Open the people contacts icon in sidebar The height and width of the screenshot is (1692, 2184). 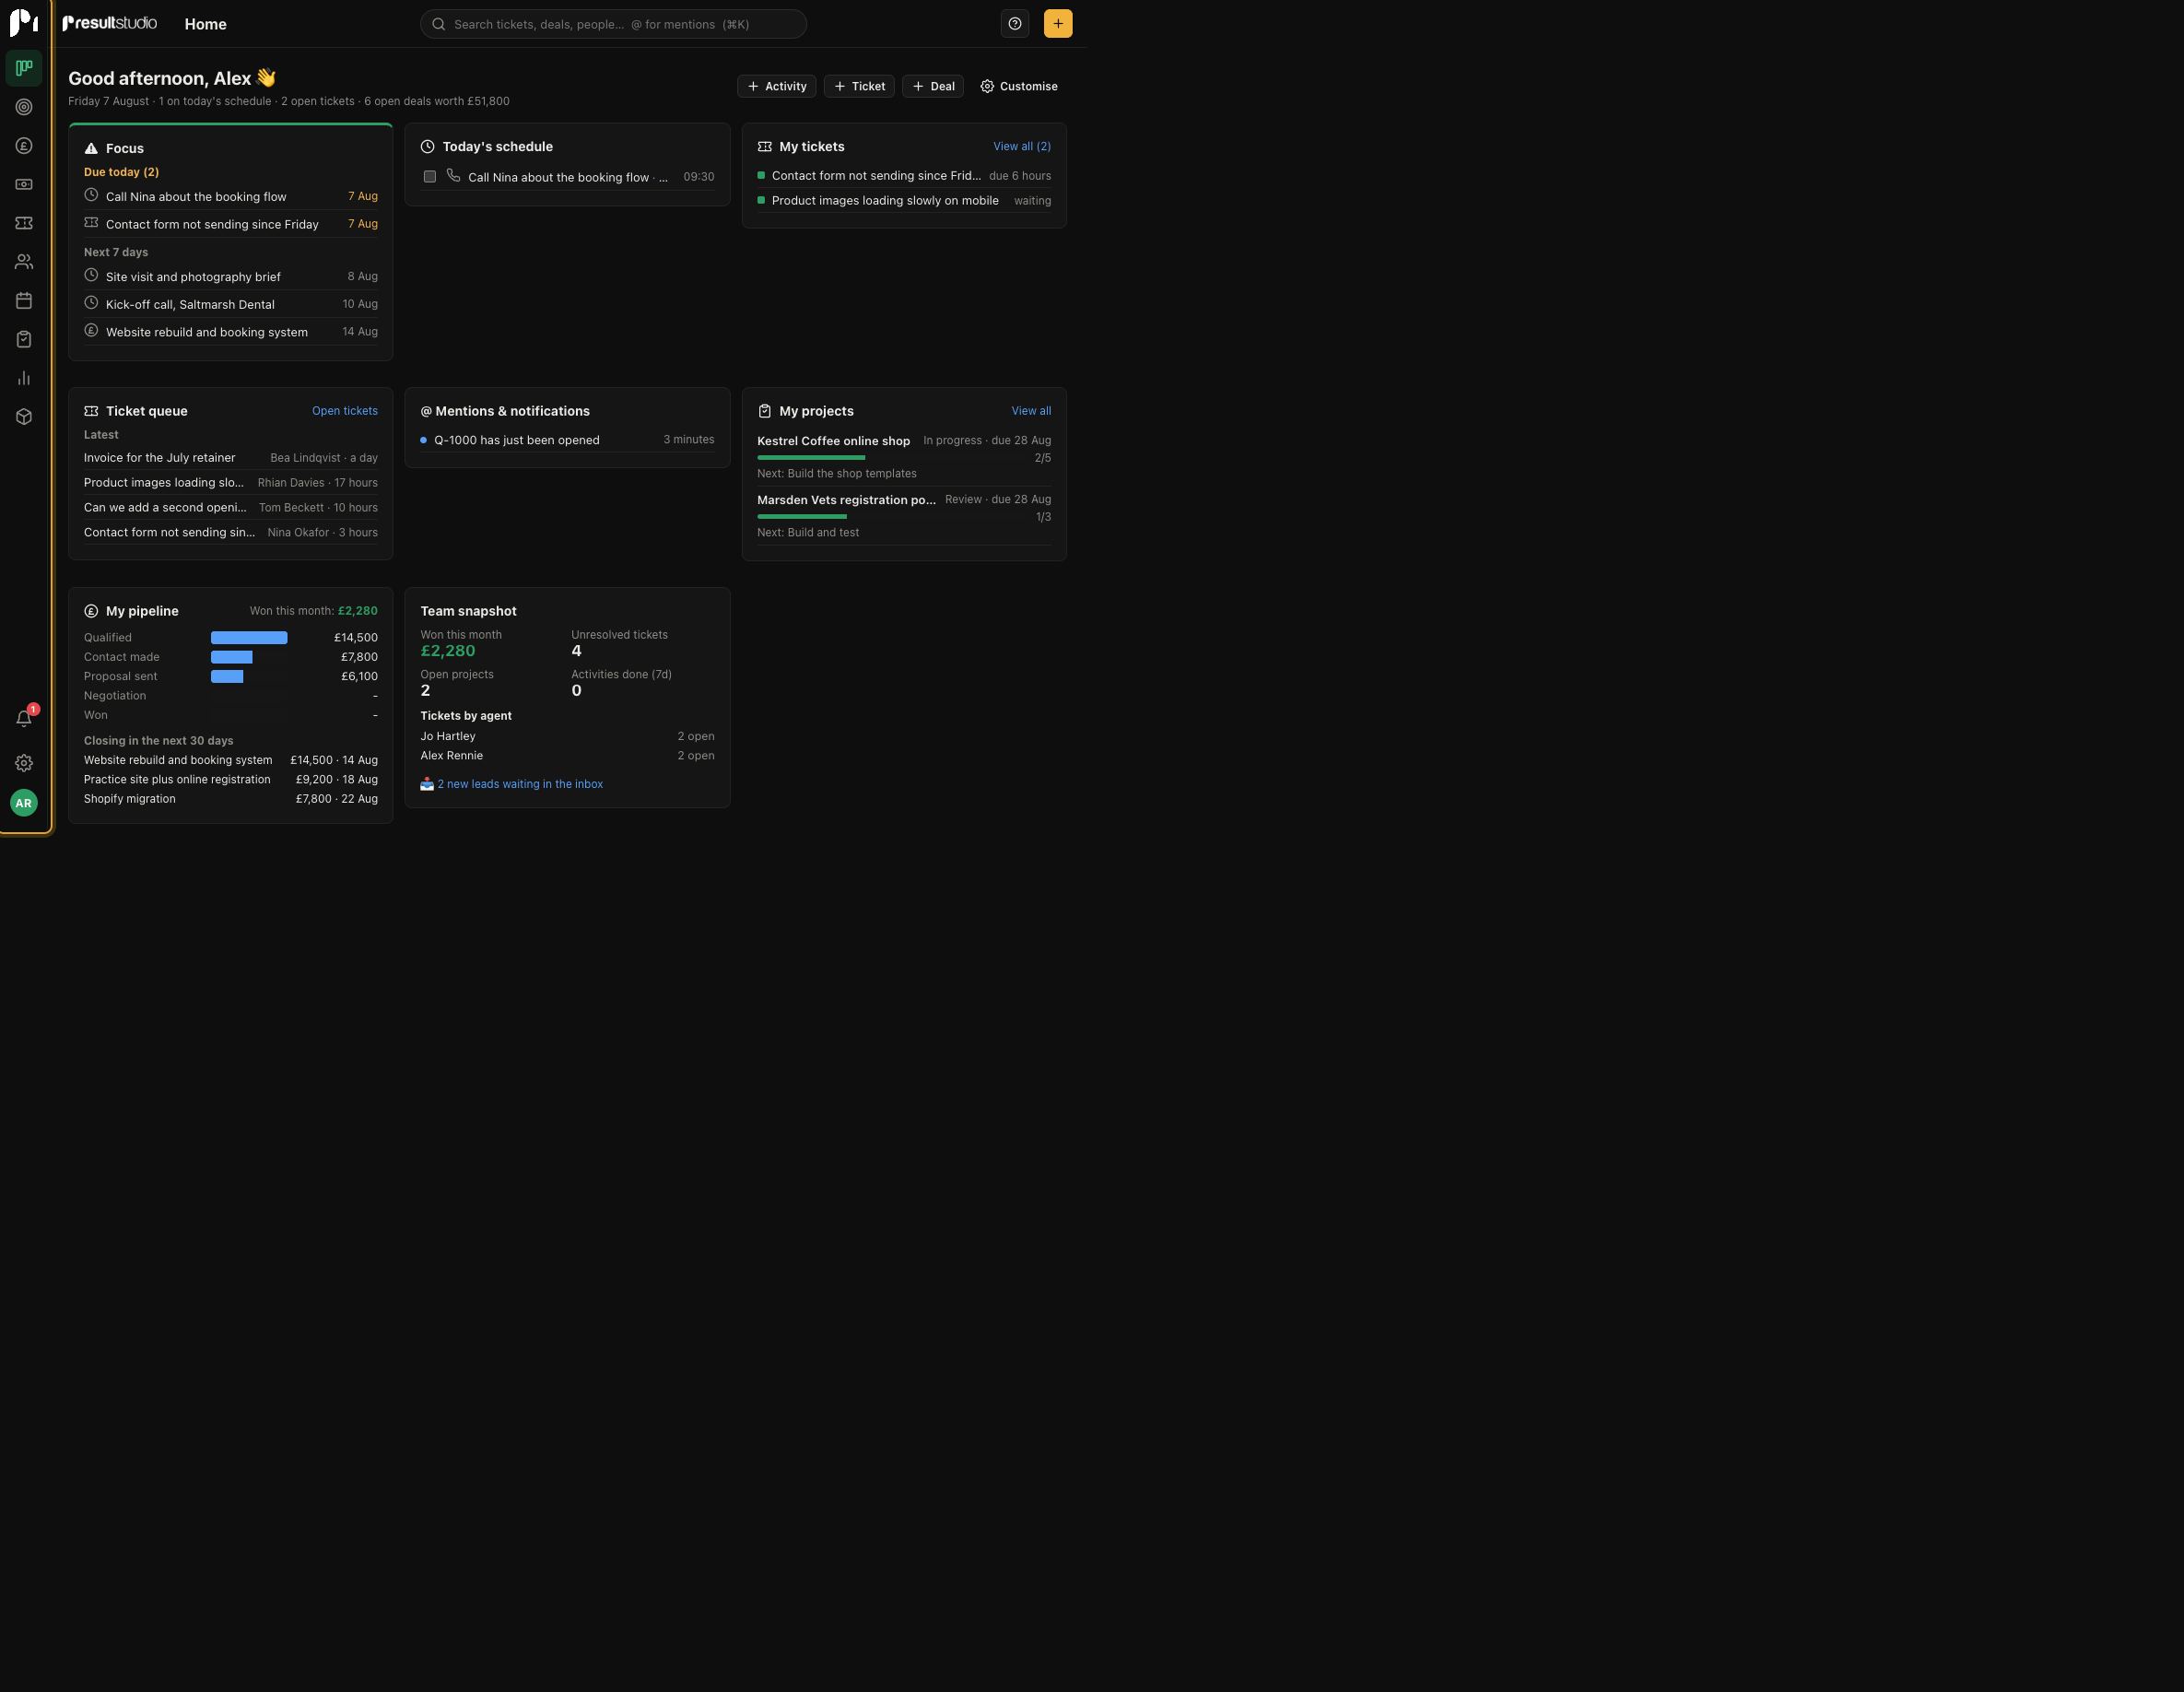coord(24,262)
